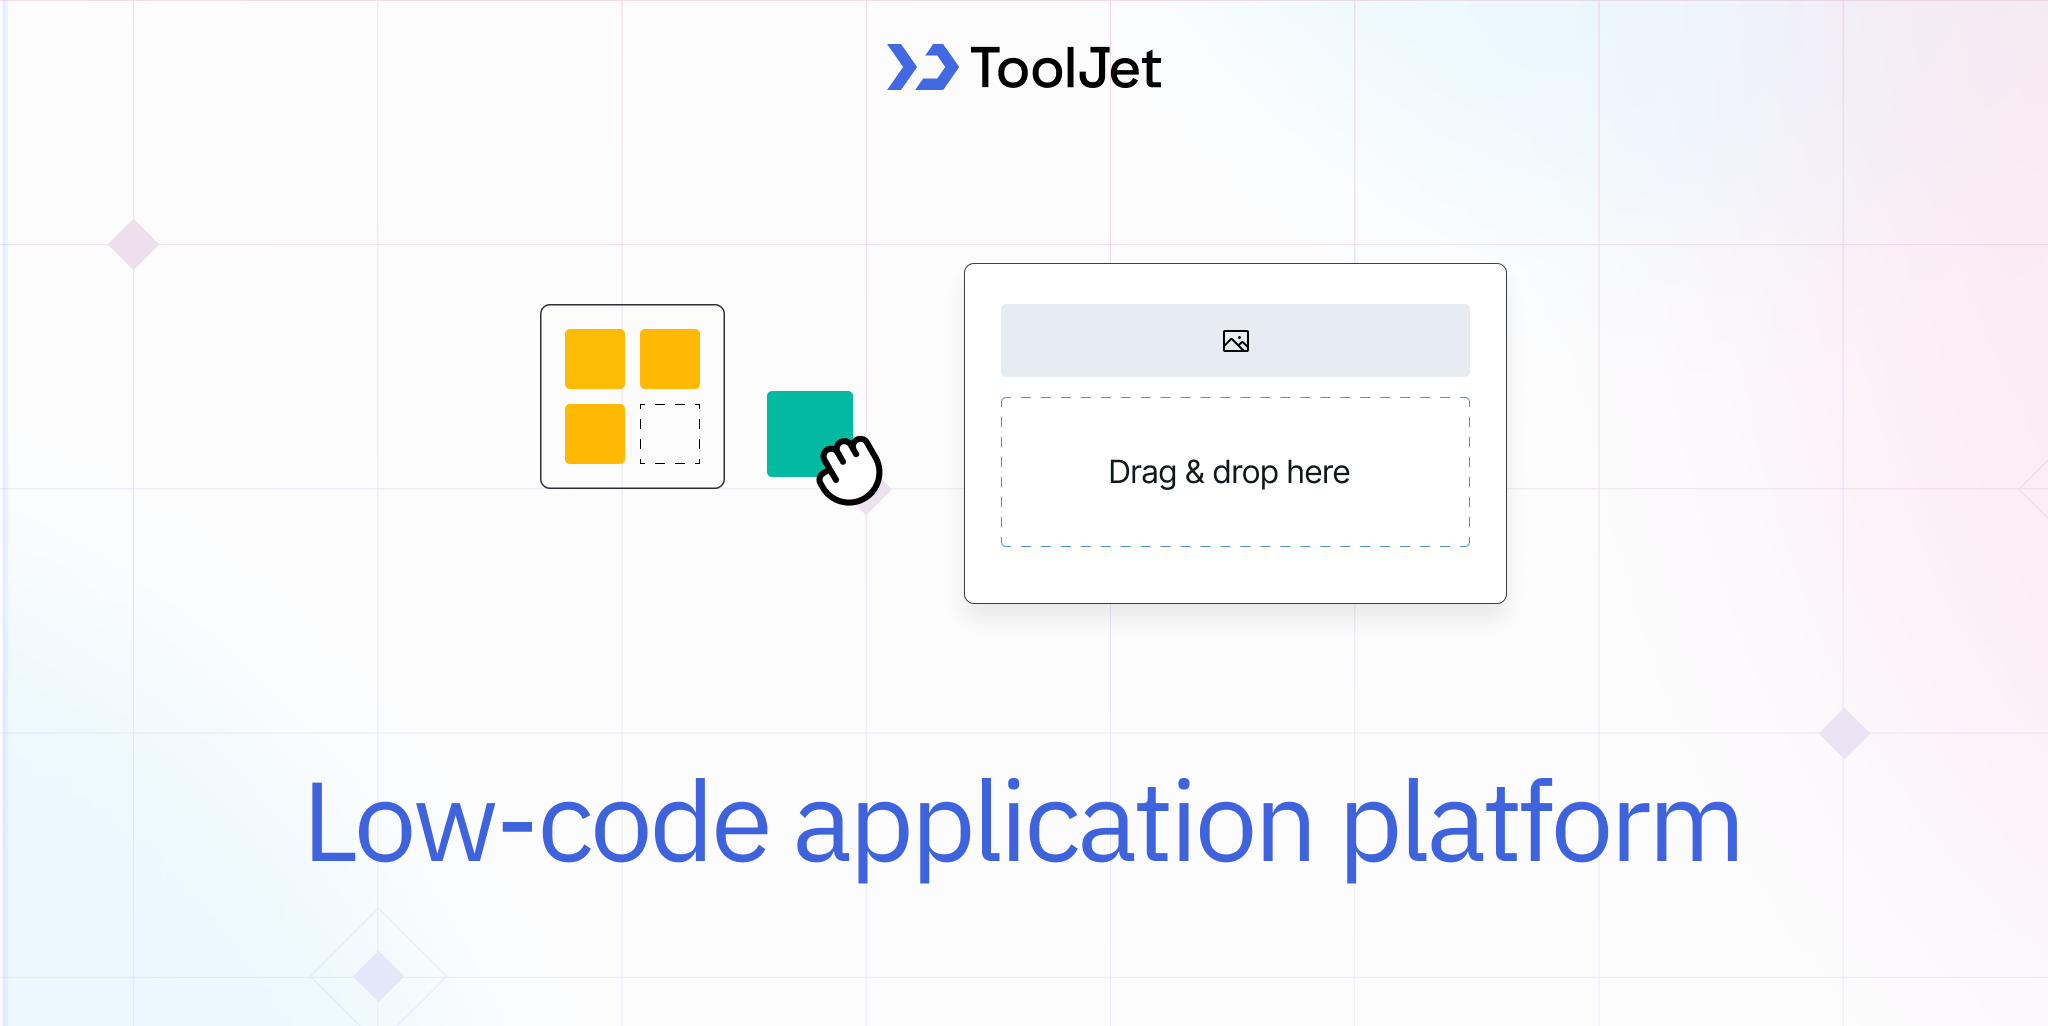Click the pink diamond decoration on the left
2048x1026 pixels.
pos(133,242)
